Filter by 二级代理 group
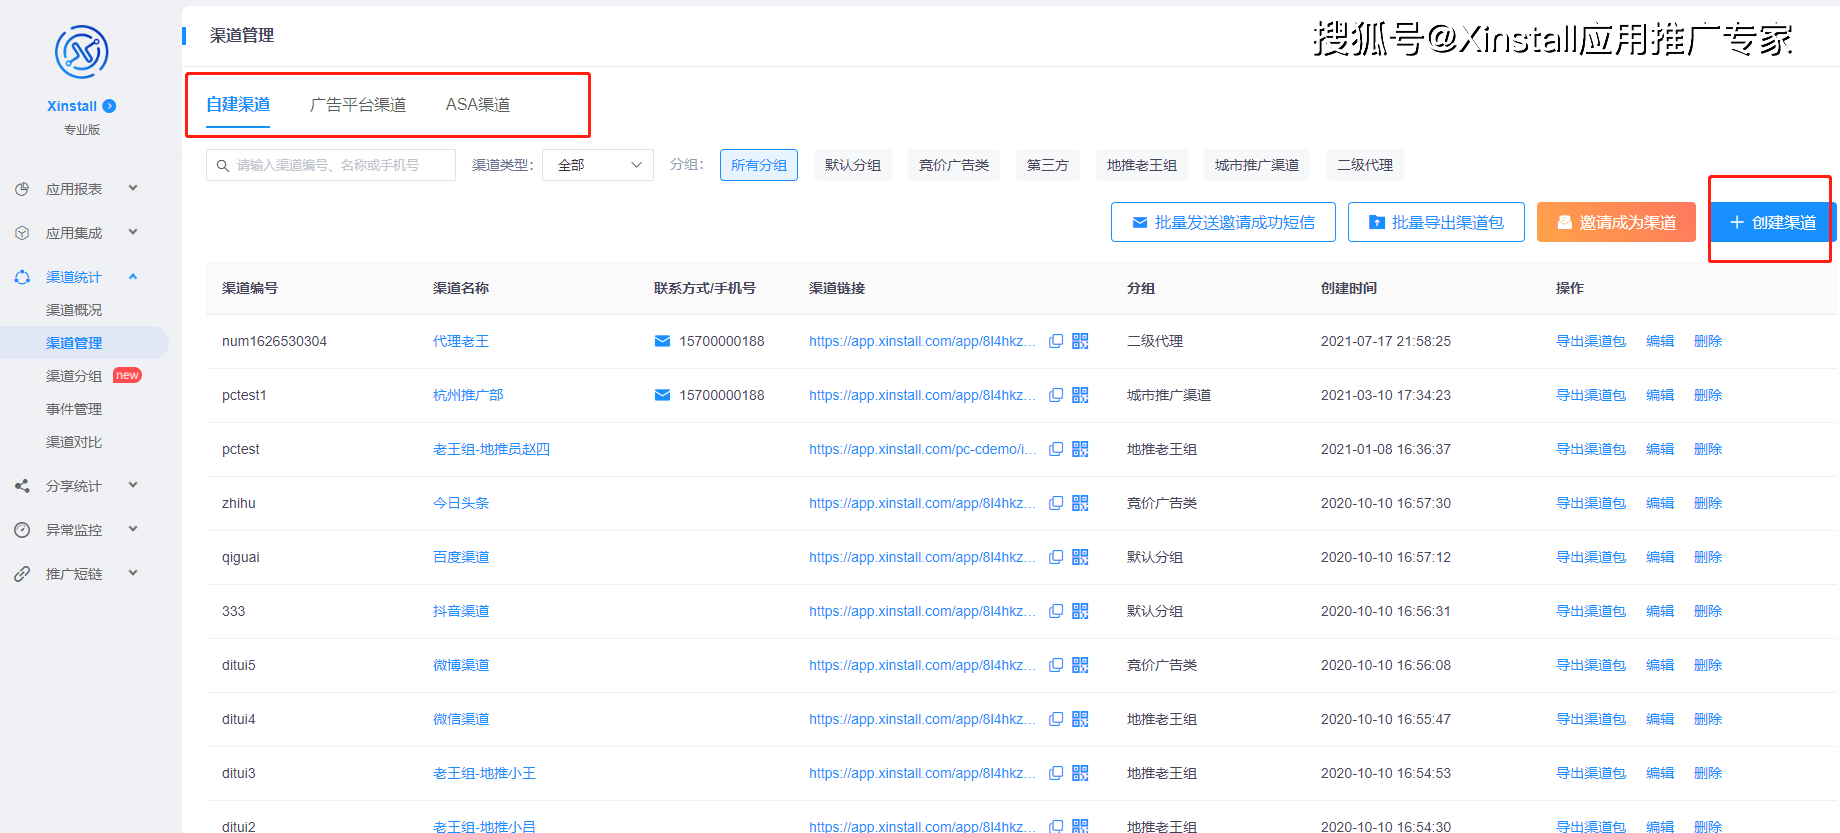The height and width of the screenshot is (833, 1840). 1364,165
